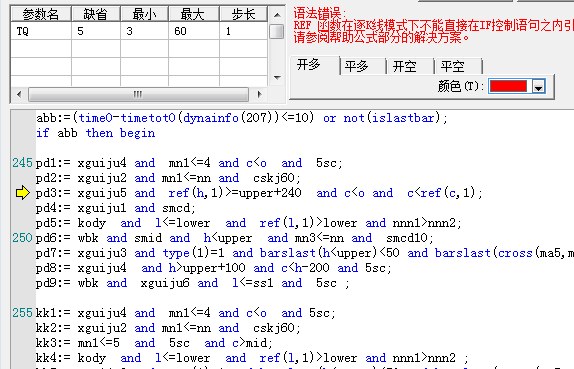Screen dimensions: 574x369
Task: Click the TQ parameter name cell
Action: (x=41, y=31)
